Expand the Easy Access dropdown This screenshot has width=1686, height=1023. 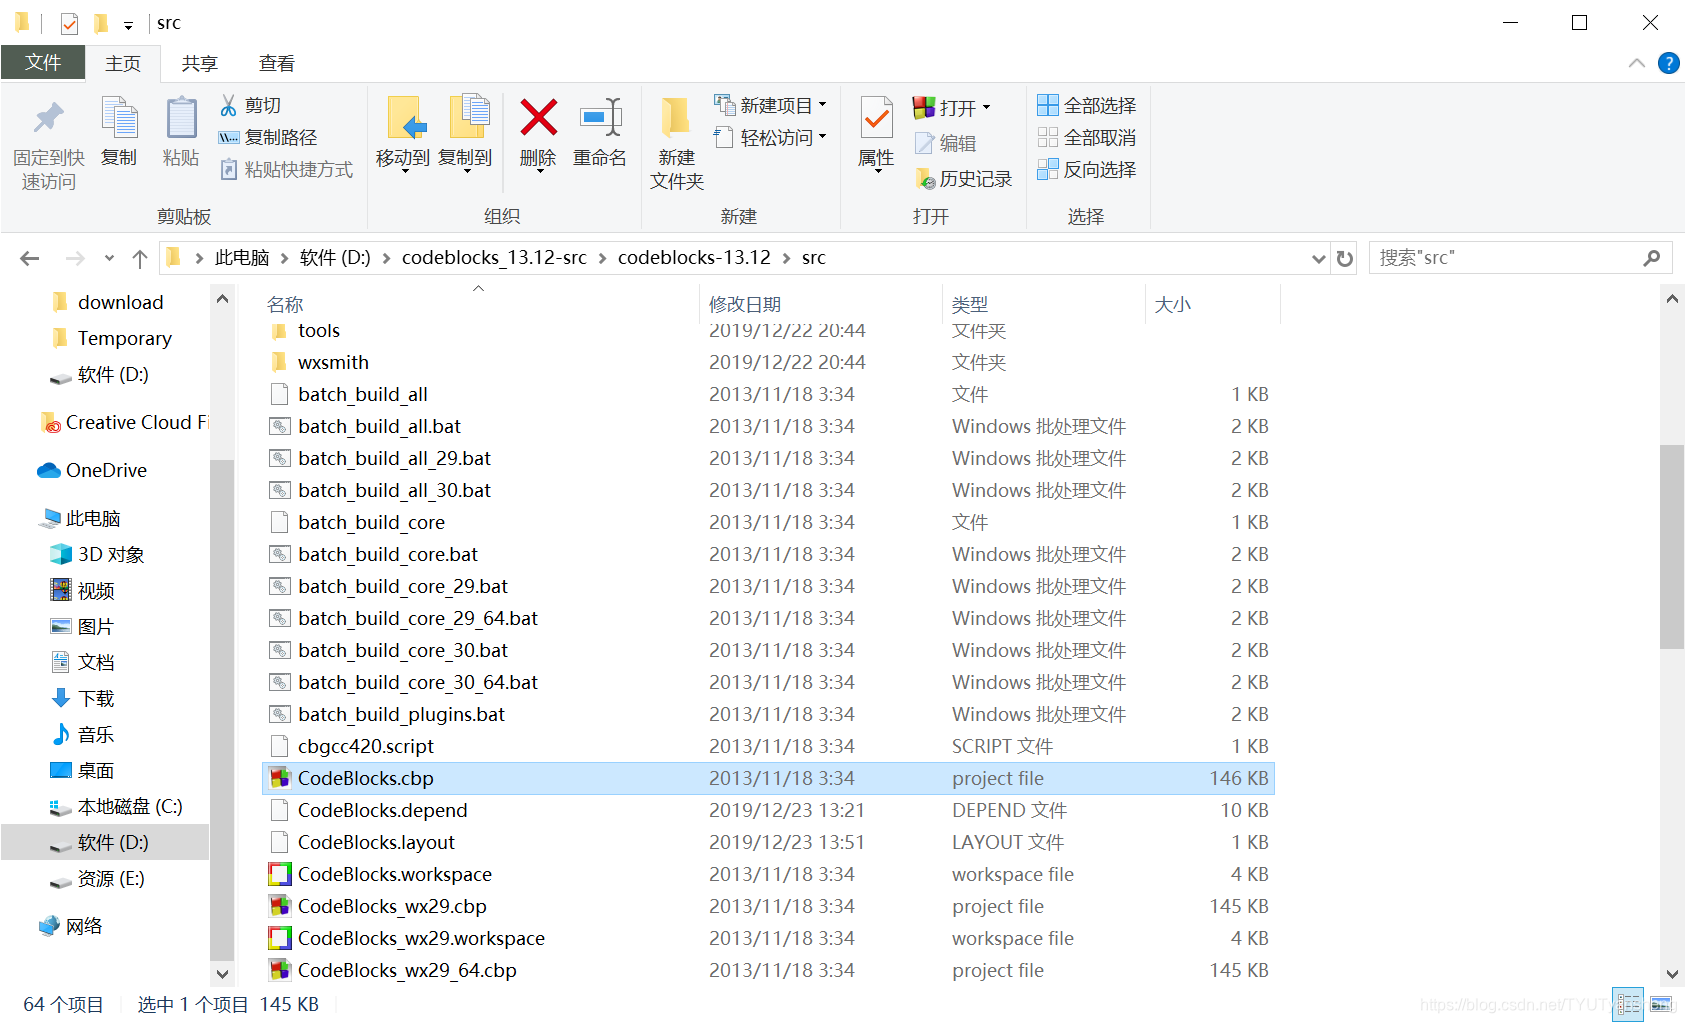(x=823, y=137)
